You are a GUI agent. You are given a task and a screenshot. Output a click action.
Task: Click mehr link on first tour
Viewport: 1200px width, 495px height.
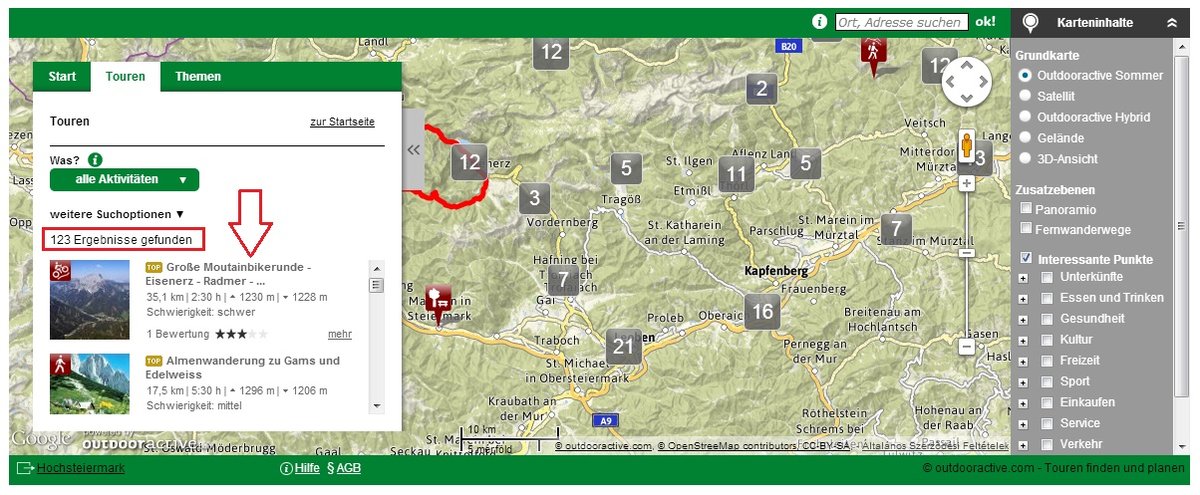point(340,334)
